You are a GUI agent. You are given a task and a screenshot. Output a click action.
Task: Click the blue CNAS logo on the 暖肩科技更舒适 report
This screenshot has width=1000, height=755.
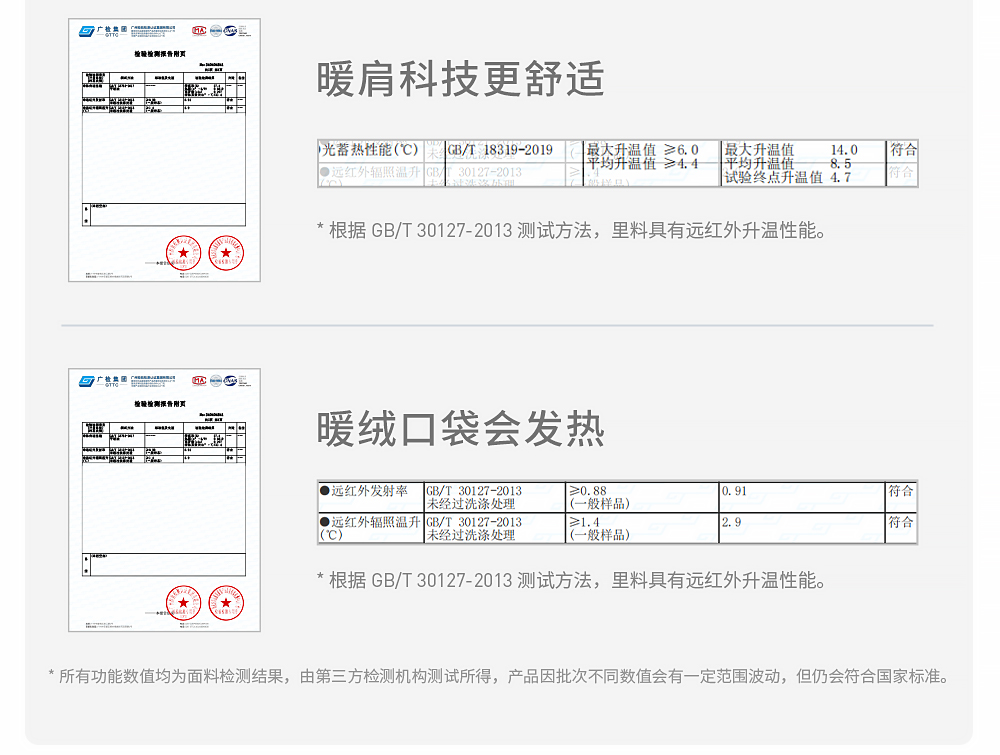(230, 31)
